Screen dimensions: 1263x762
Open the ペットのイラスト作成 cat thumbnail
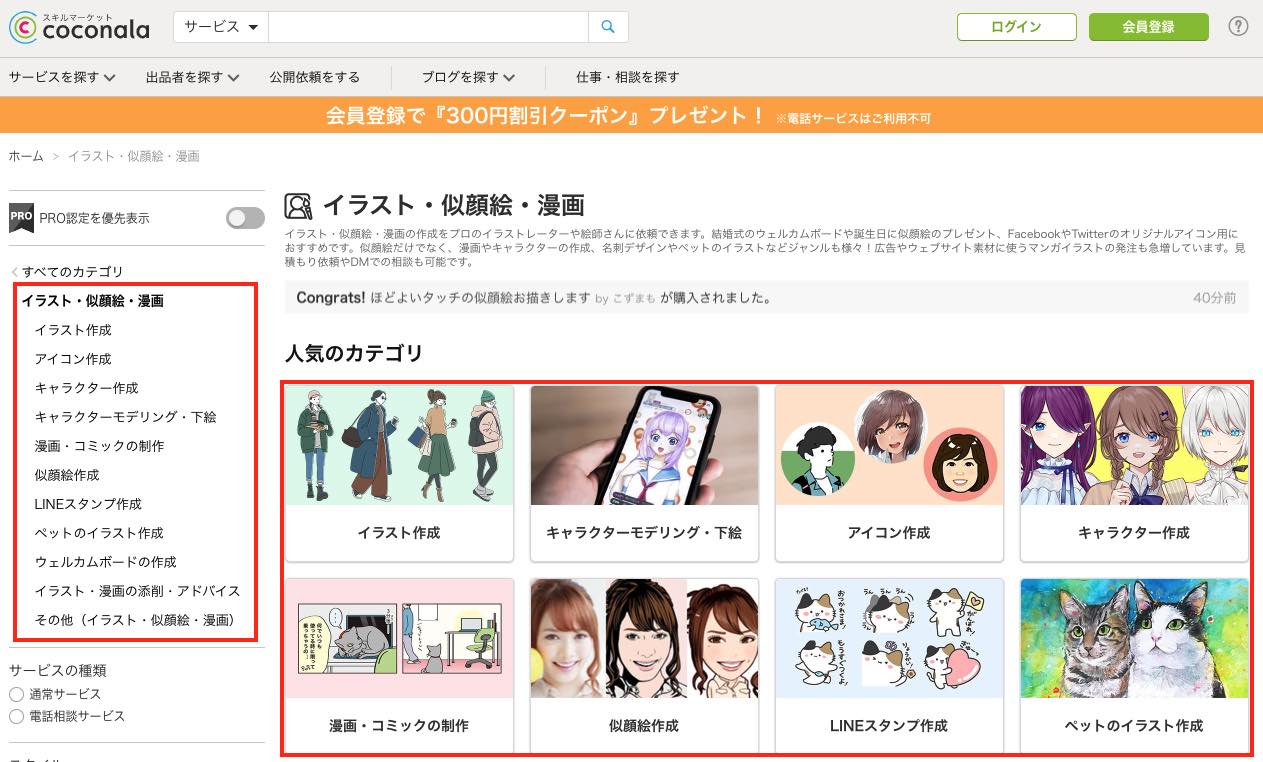point(1134,639)
